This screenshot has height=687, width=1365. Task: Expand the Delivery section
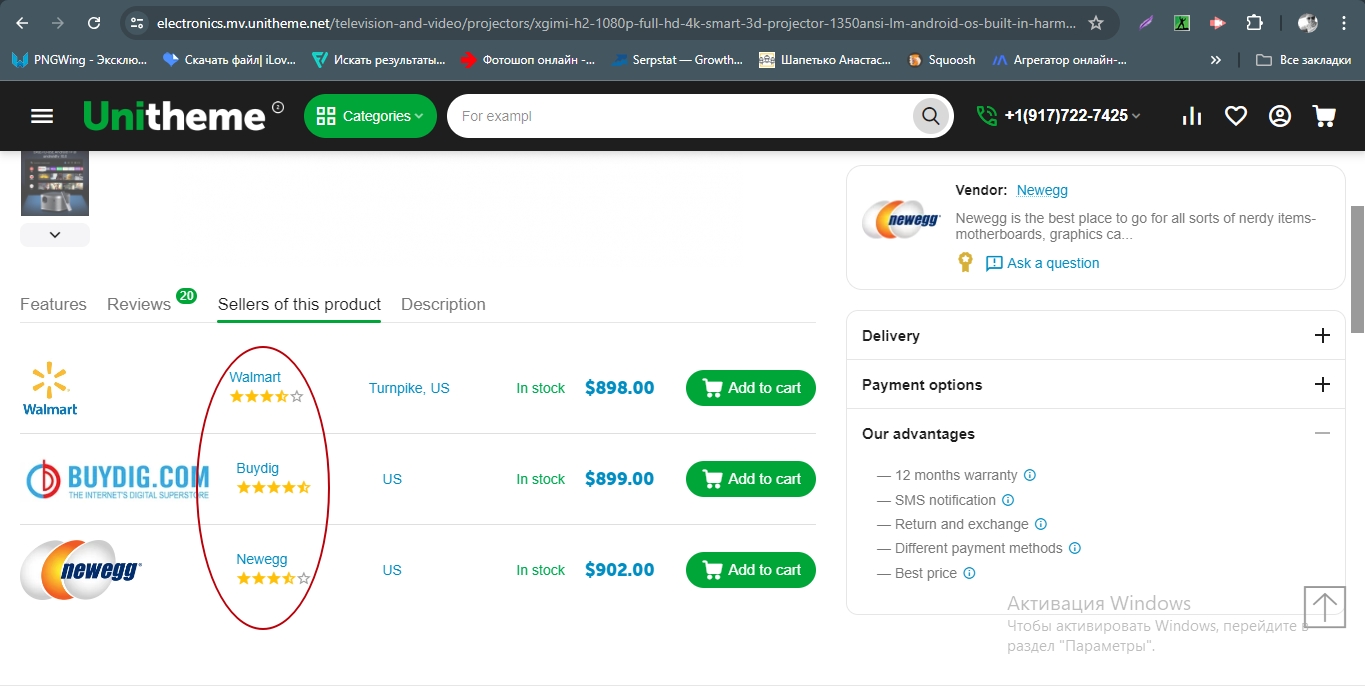coord(1322,336)
